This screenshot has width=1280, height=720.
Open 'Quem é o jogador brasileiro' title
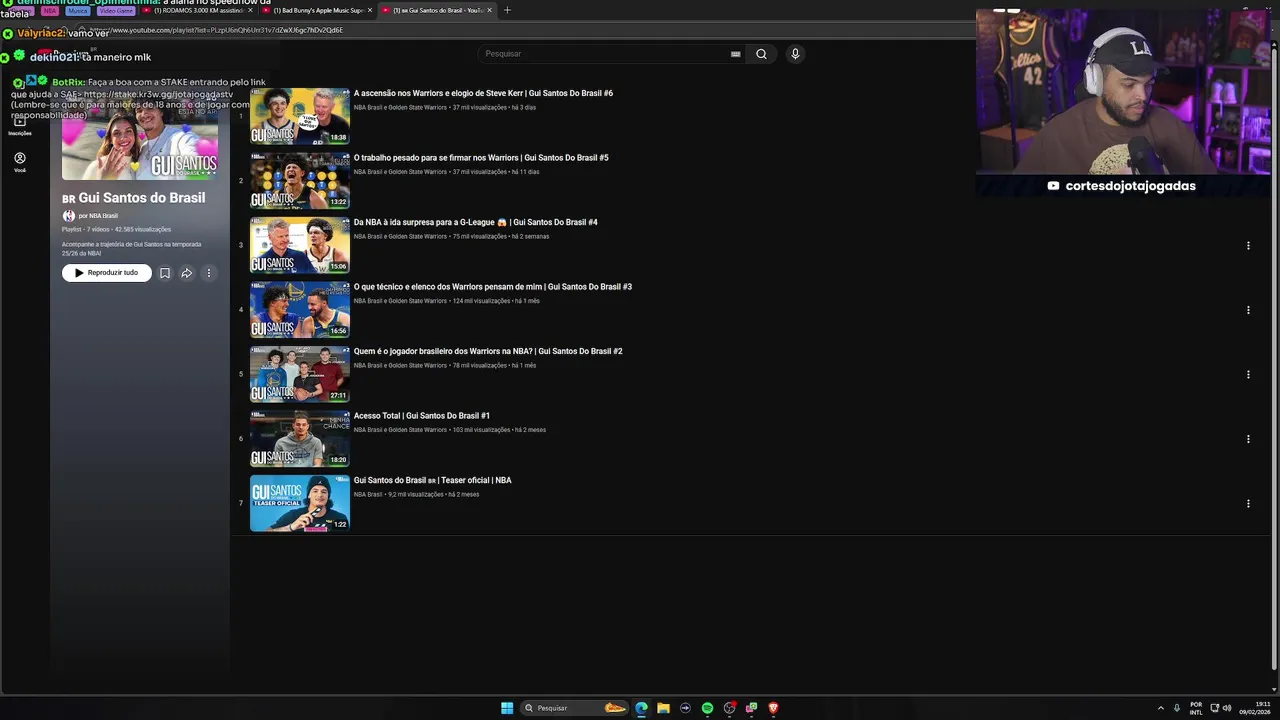(488, 351)
